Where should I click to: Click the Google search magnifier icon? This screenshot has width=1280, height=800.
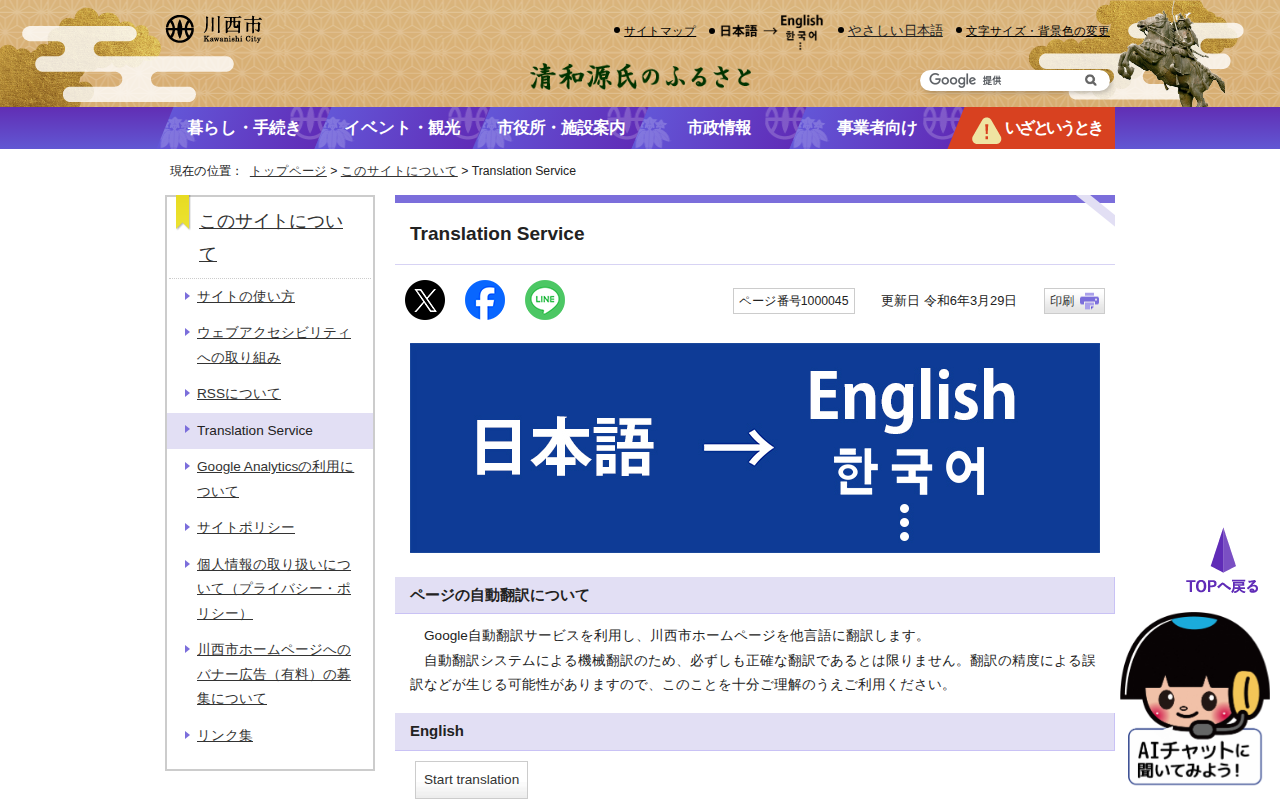(1090, 80)
